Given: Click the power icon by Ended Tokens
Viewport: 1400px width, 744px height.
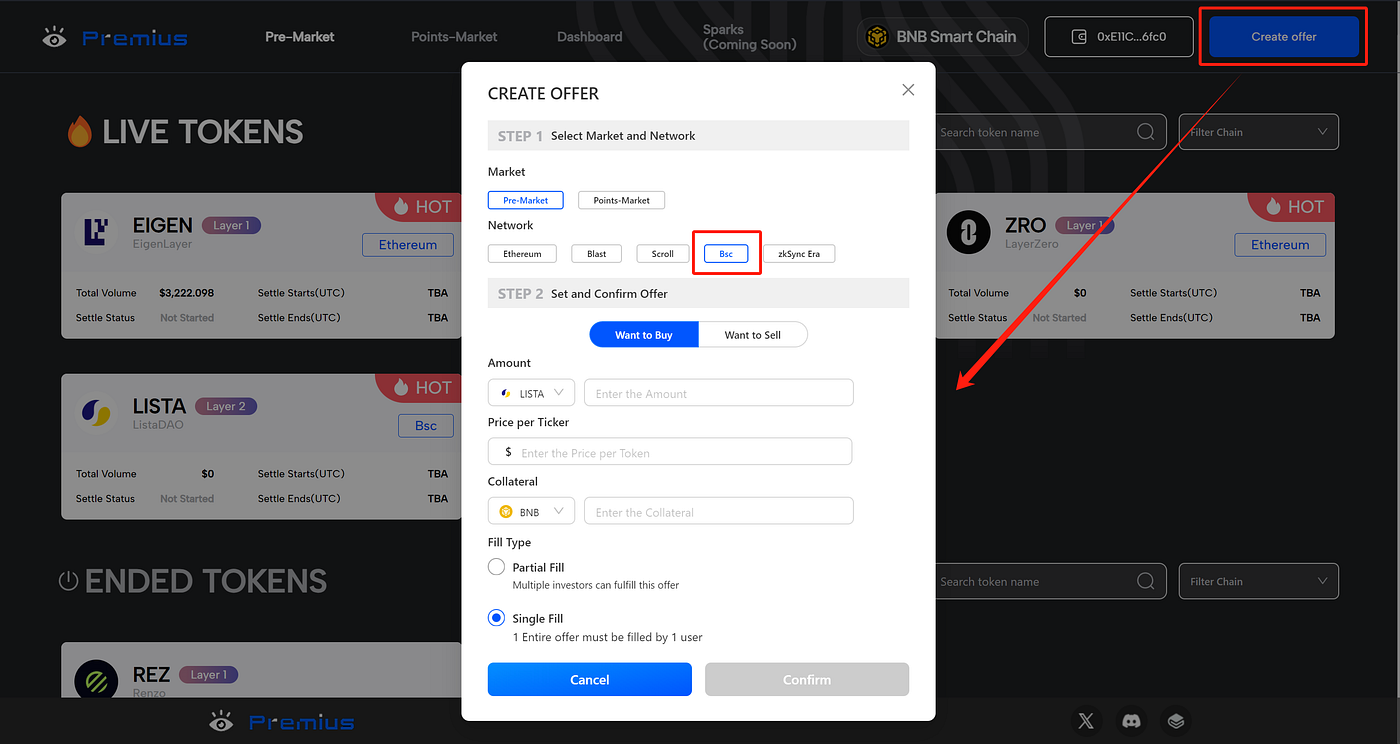Looking at the screenshot, I should click(x=68, y=581).
